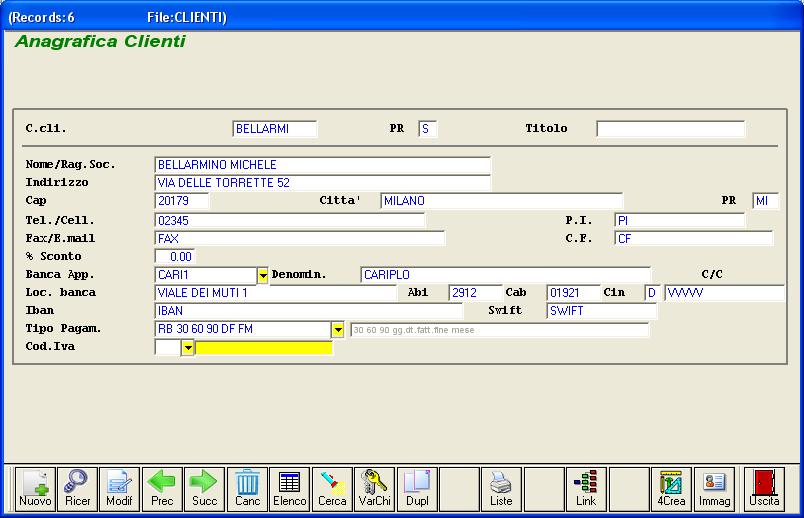
Task: Click the Banca App. code field CARI1
Action: [206, 275]
